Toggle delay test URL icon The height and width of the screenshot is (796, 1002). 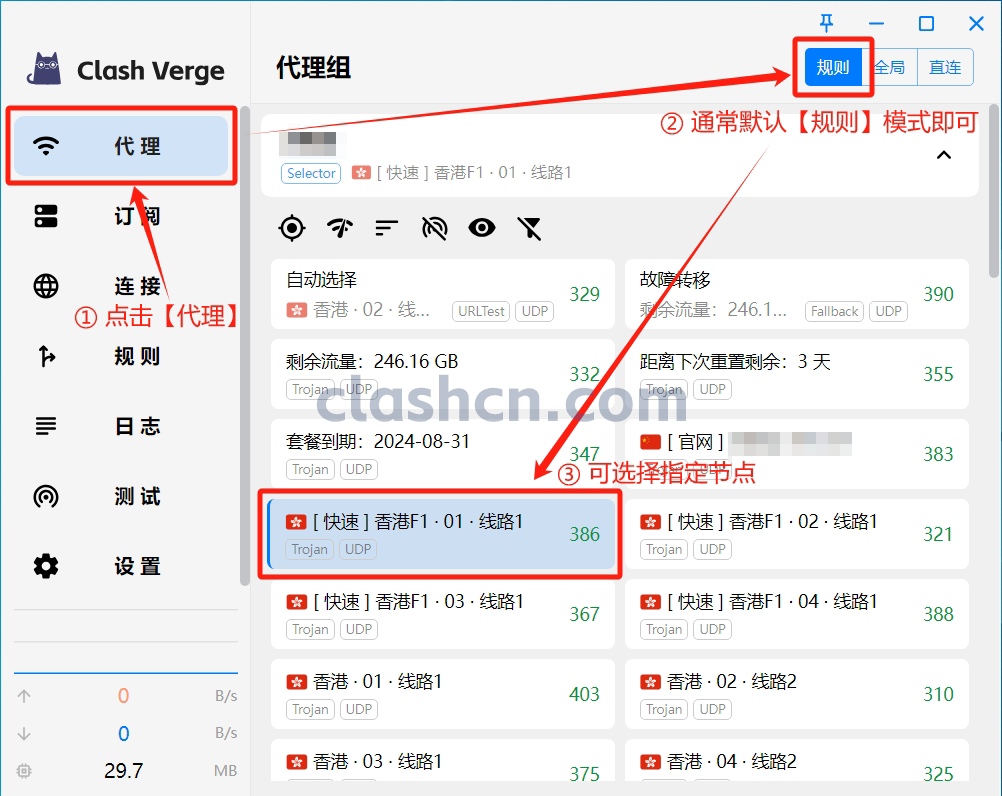click(x=435, y=228)
